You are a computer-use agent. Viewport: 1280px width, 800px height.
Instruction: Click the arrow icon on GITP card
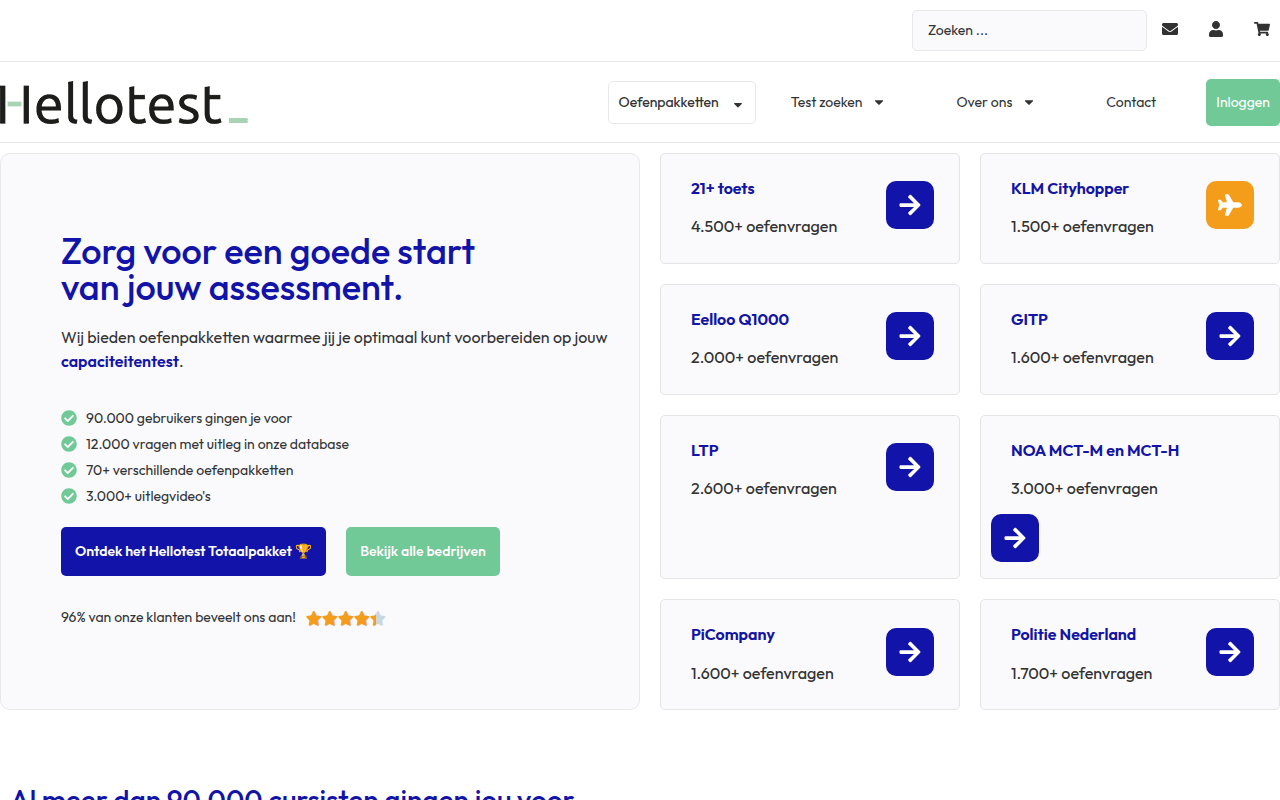(1230, 336)
